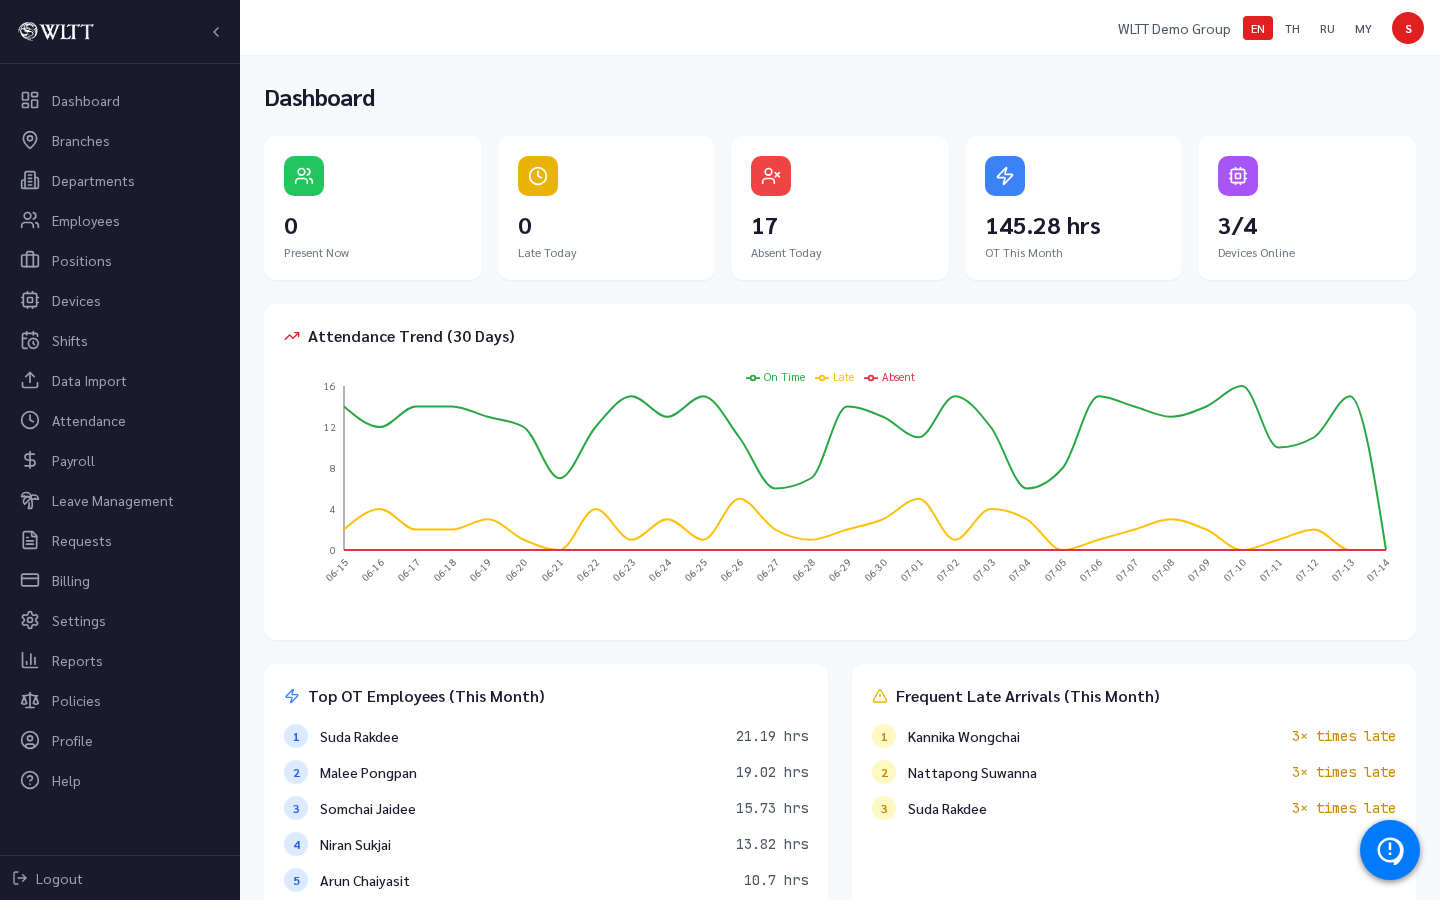Click the Positions briefcase icon
This screenshot has width=1440, height=900.
(30, 260)
